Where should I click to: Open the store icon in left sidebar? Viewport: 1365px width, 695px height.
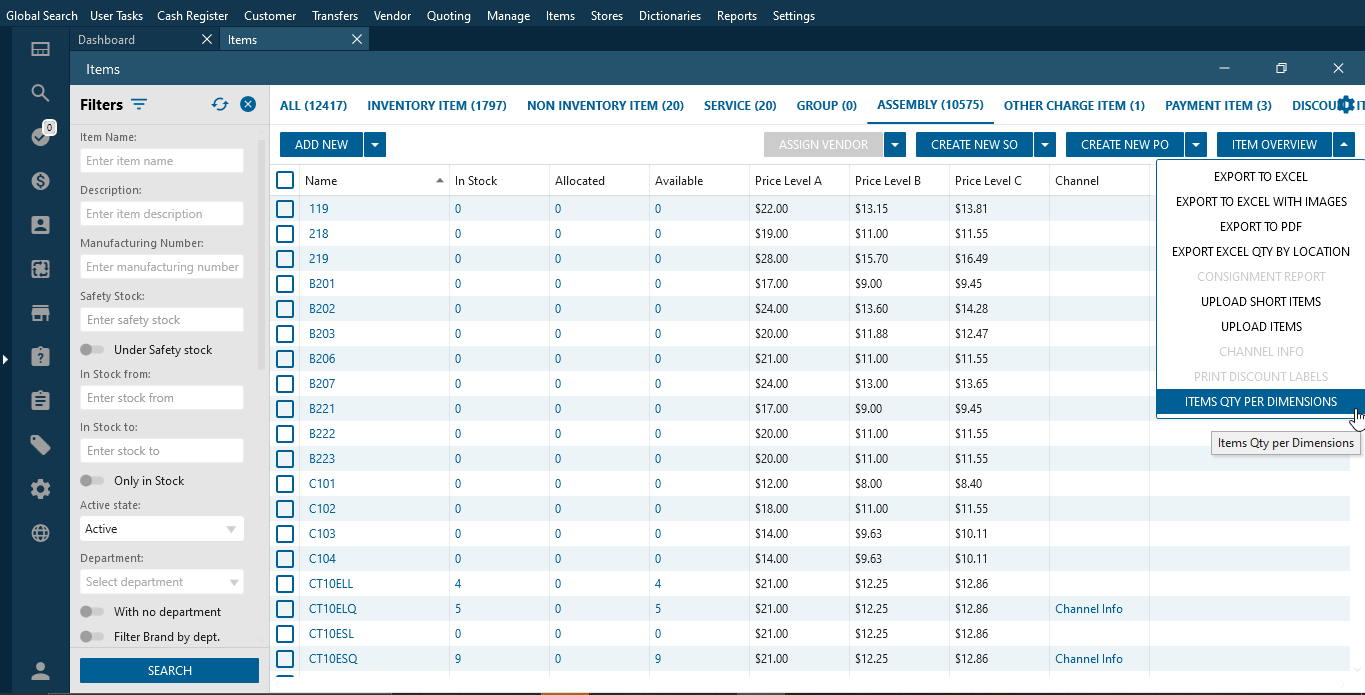point(40,313)
